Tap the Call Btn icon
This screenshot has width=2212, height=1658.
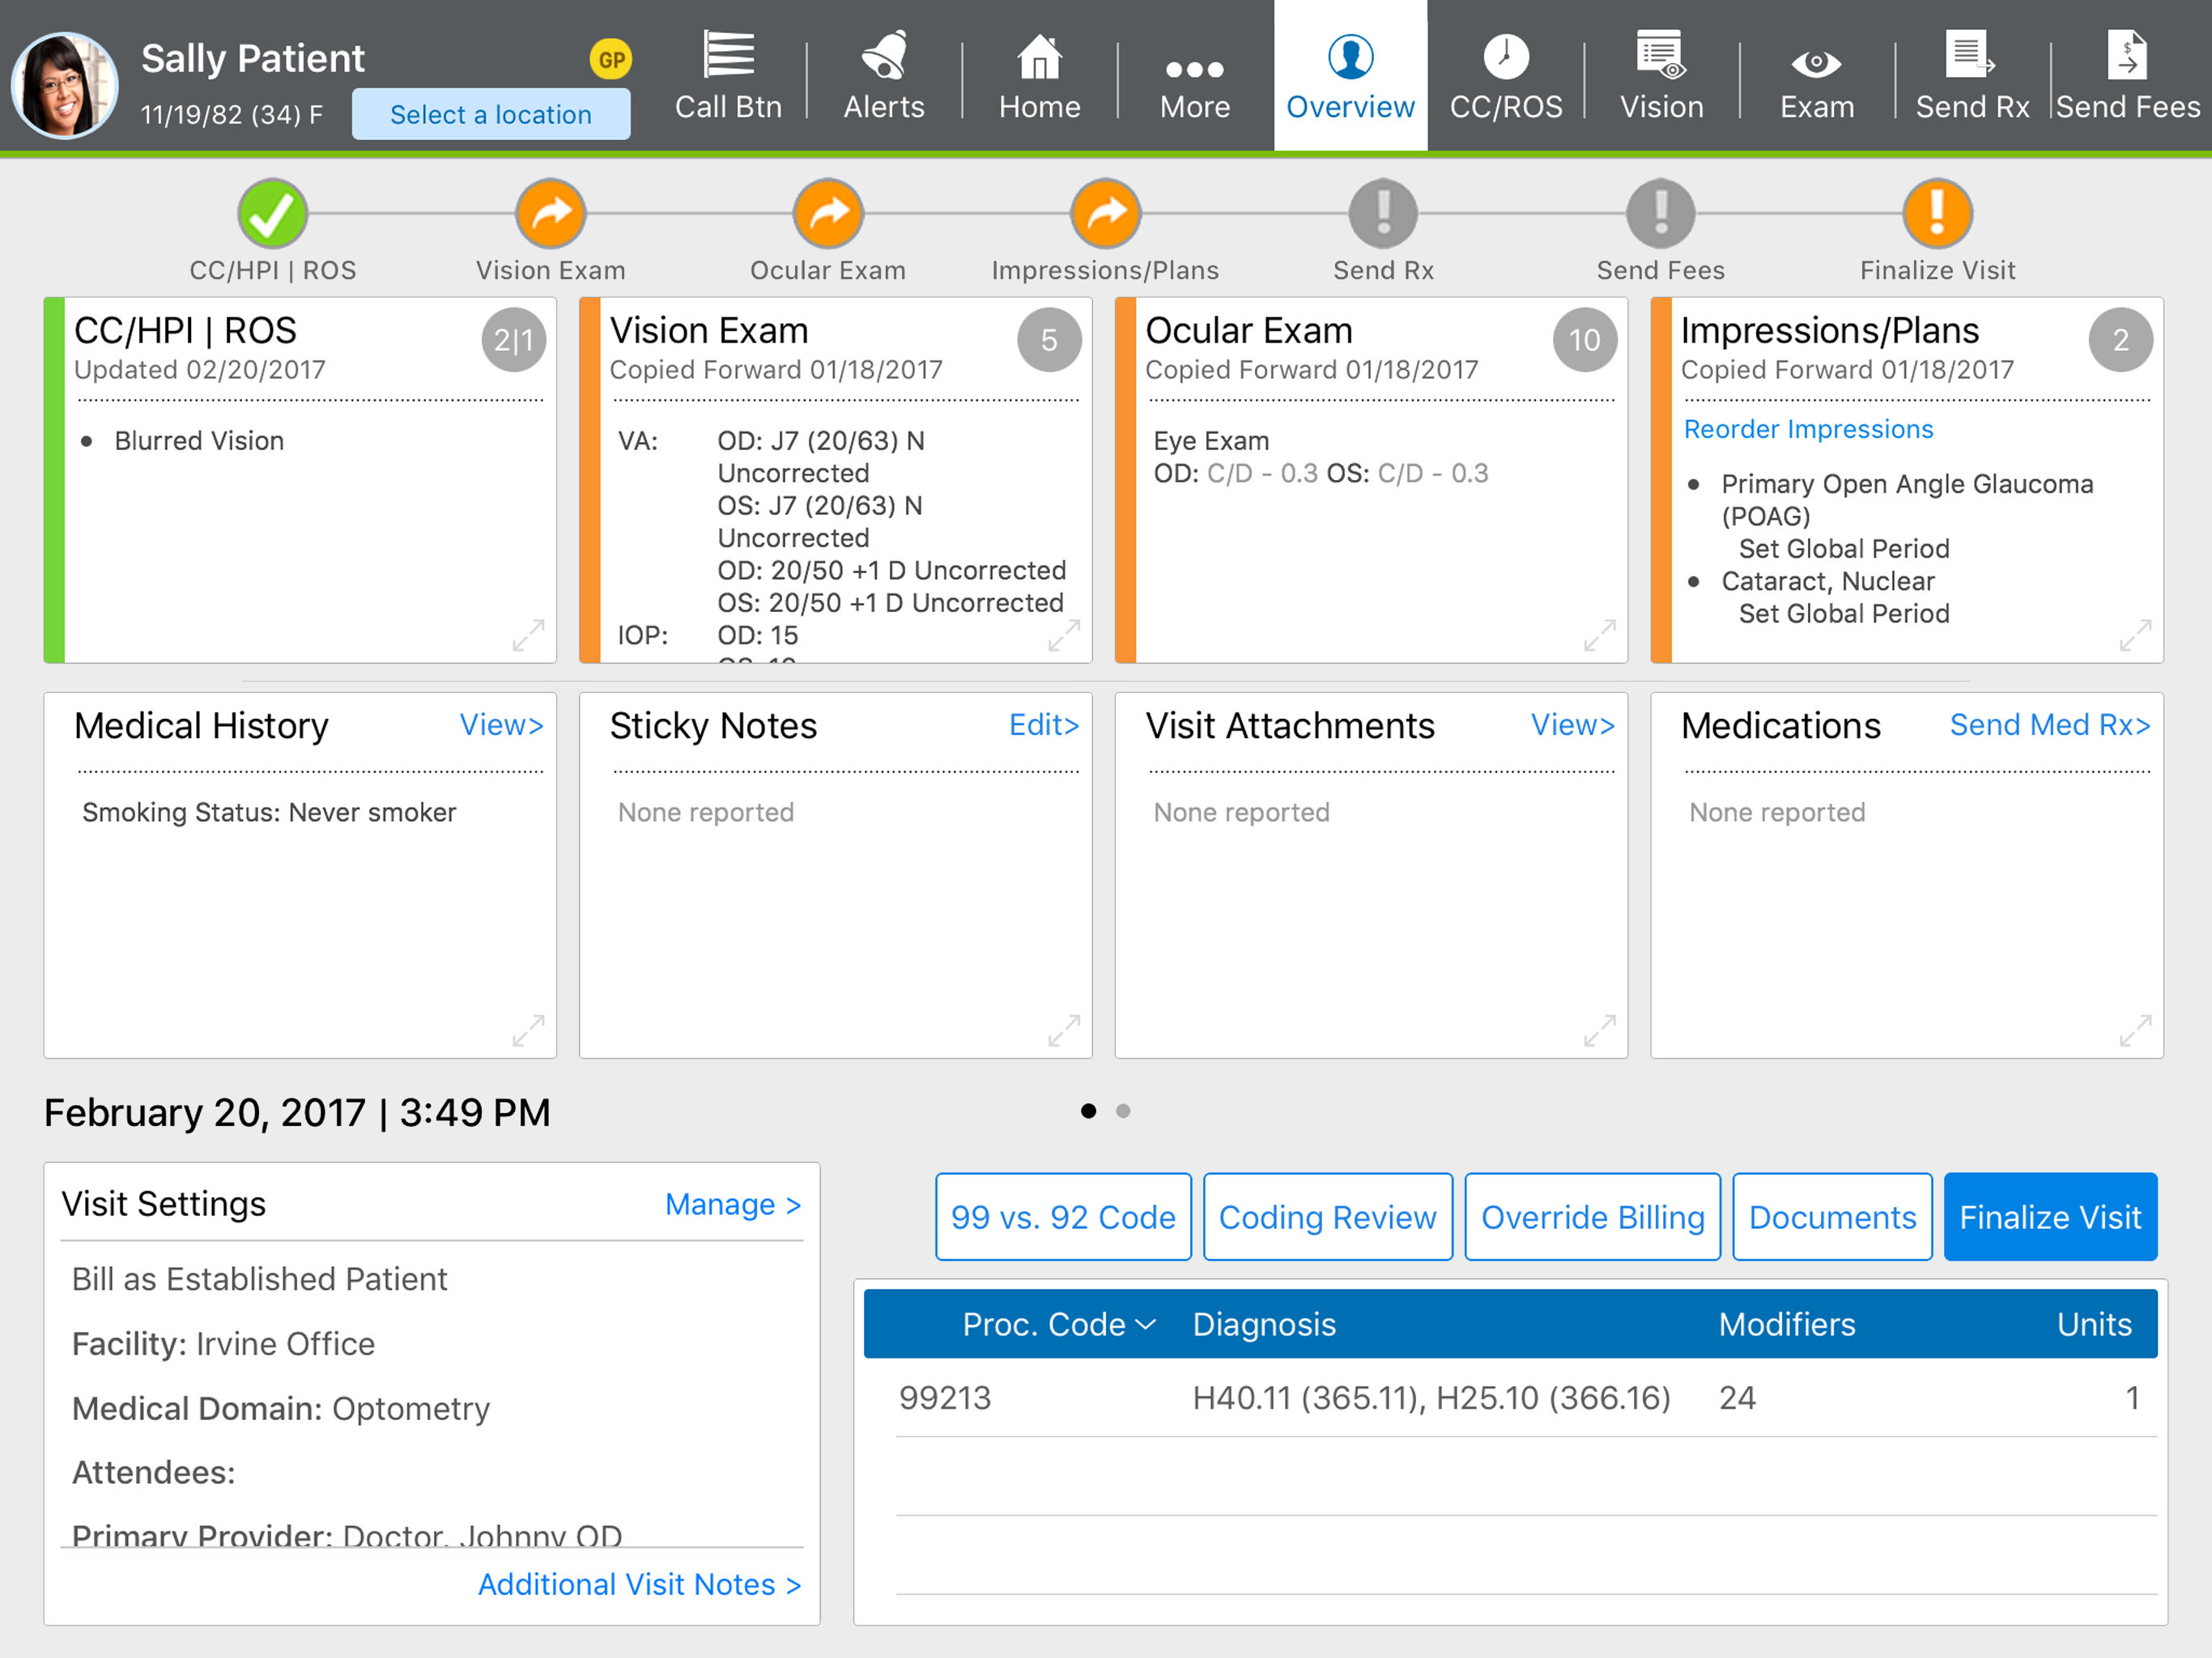click(729, 56)
